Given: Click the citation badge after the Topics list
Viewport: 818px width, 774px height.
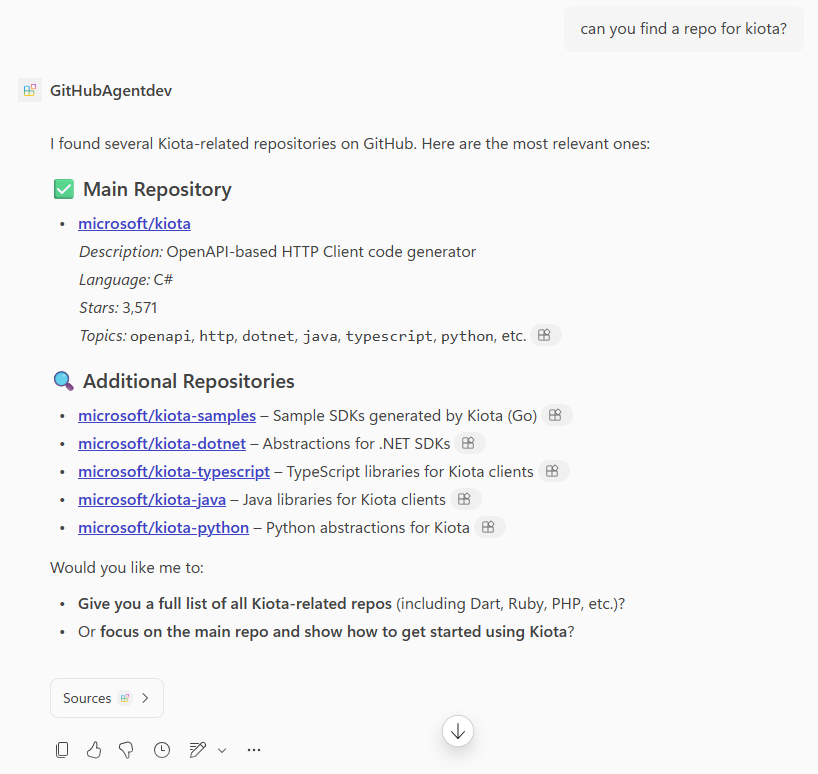Looking at the screenshot, I should 544,335.
